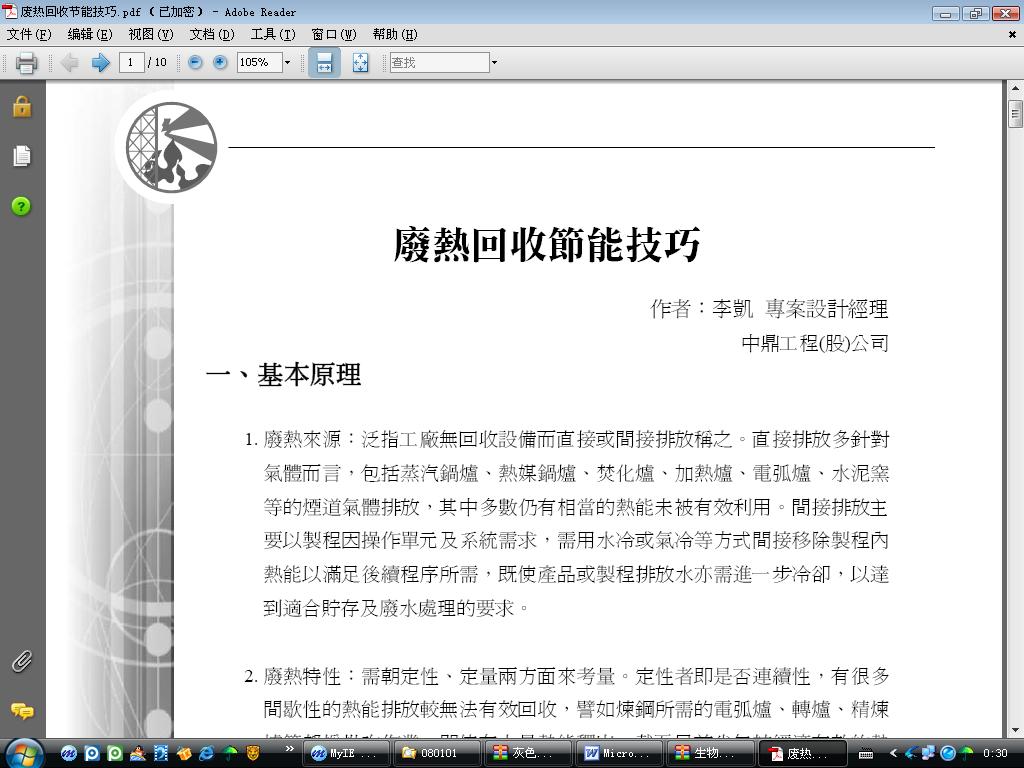Click the vertical scrollbar thumb
1024x768 pixels.
[x=1014, y=114]
